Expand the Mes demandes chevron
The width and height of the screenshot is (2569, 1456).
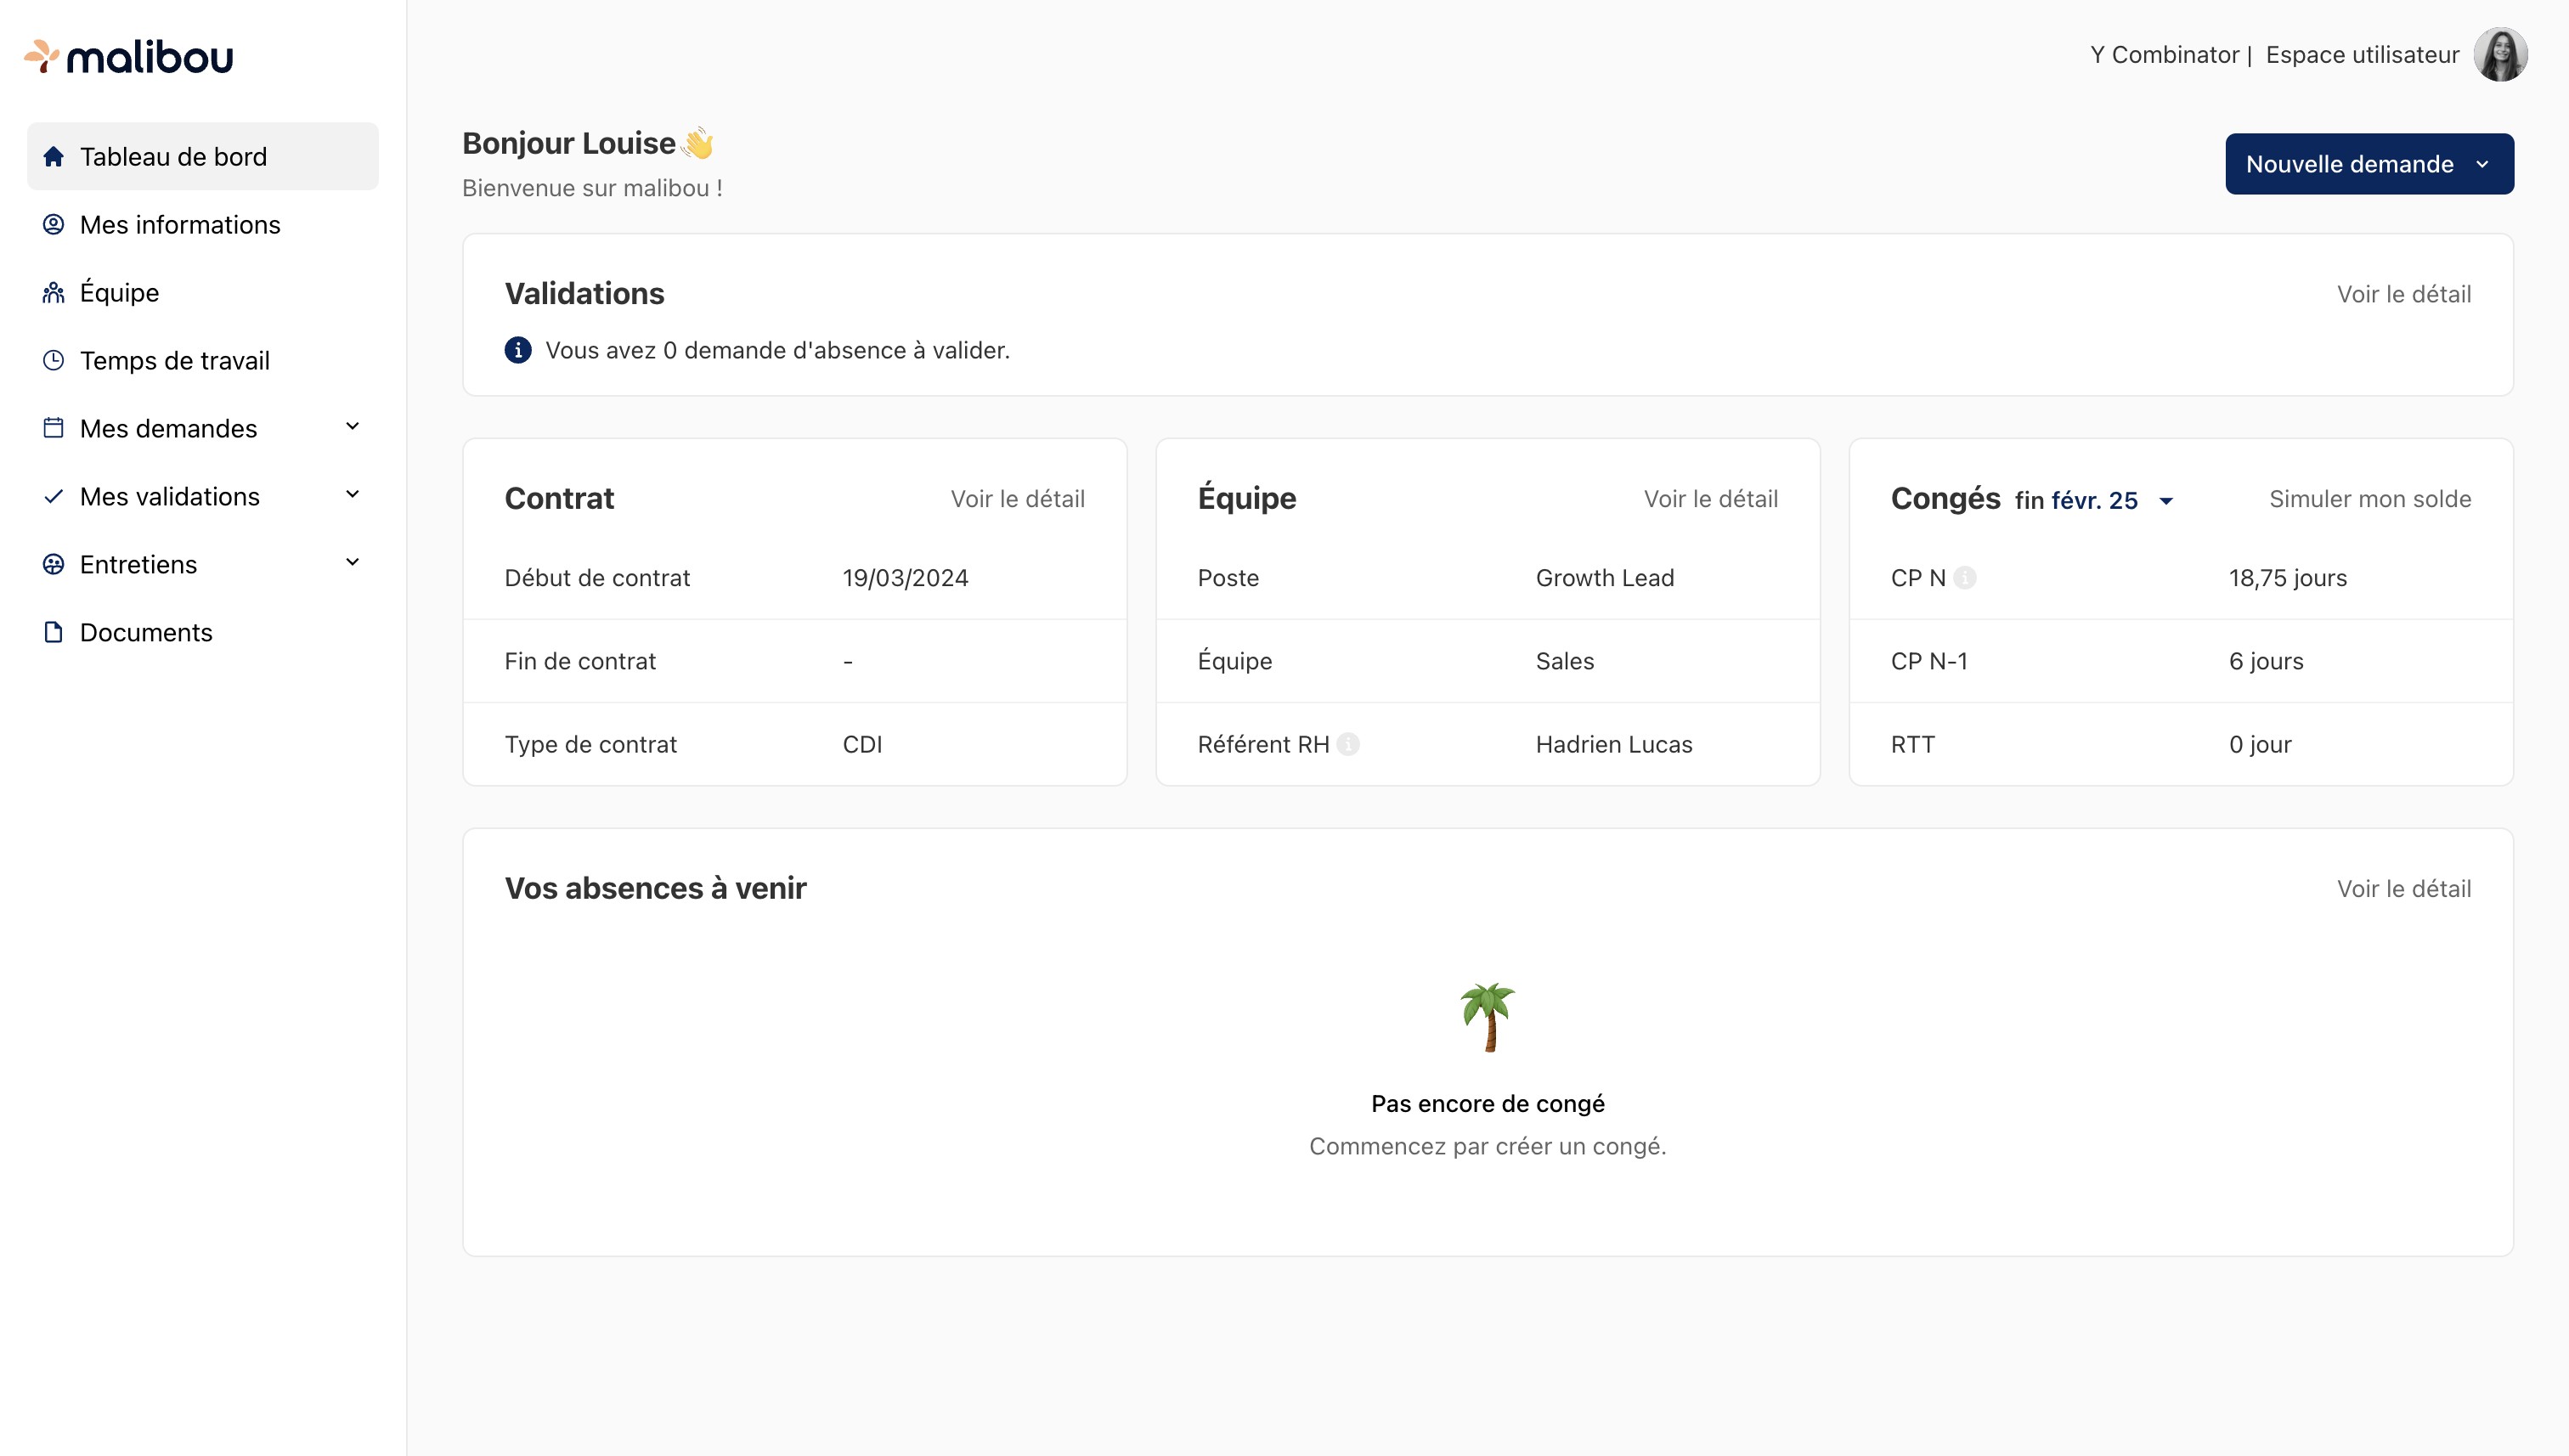(352, 427)
